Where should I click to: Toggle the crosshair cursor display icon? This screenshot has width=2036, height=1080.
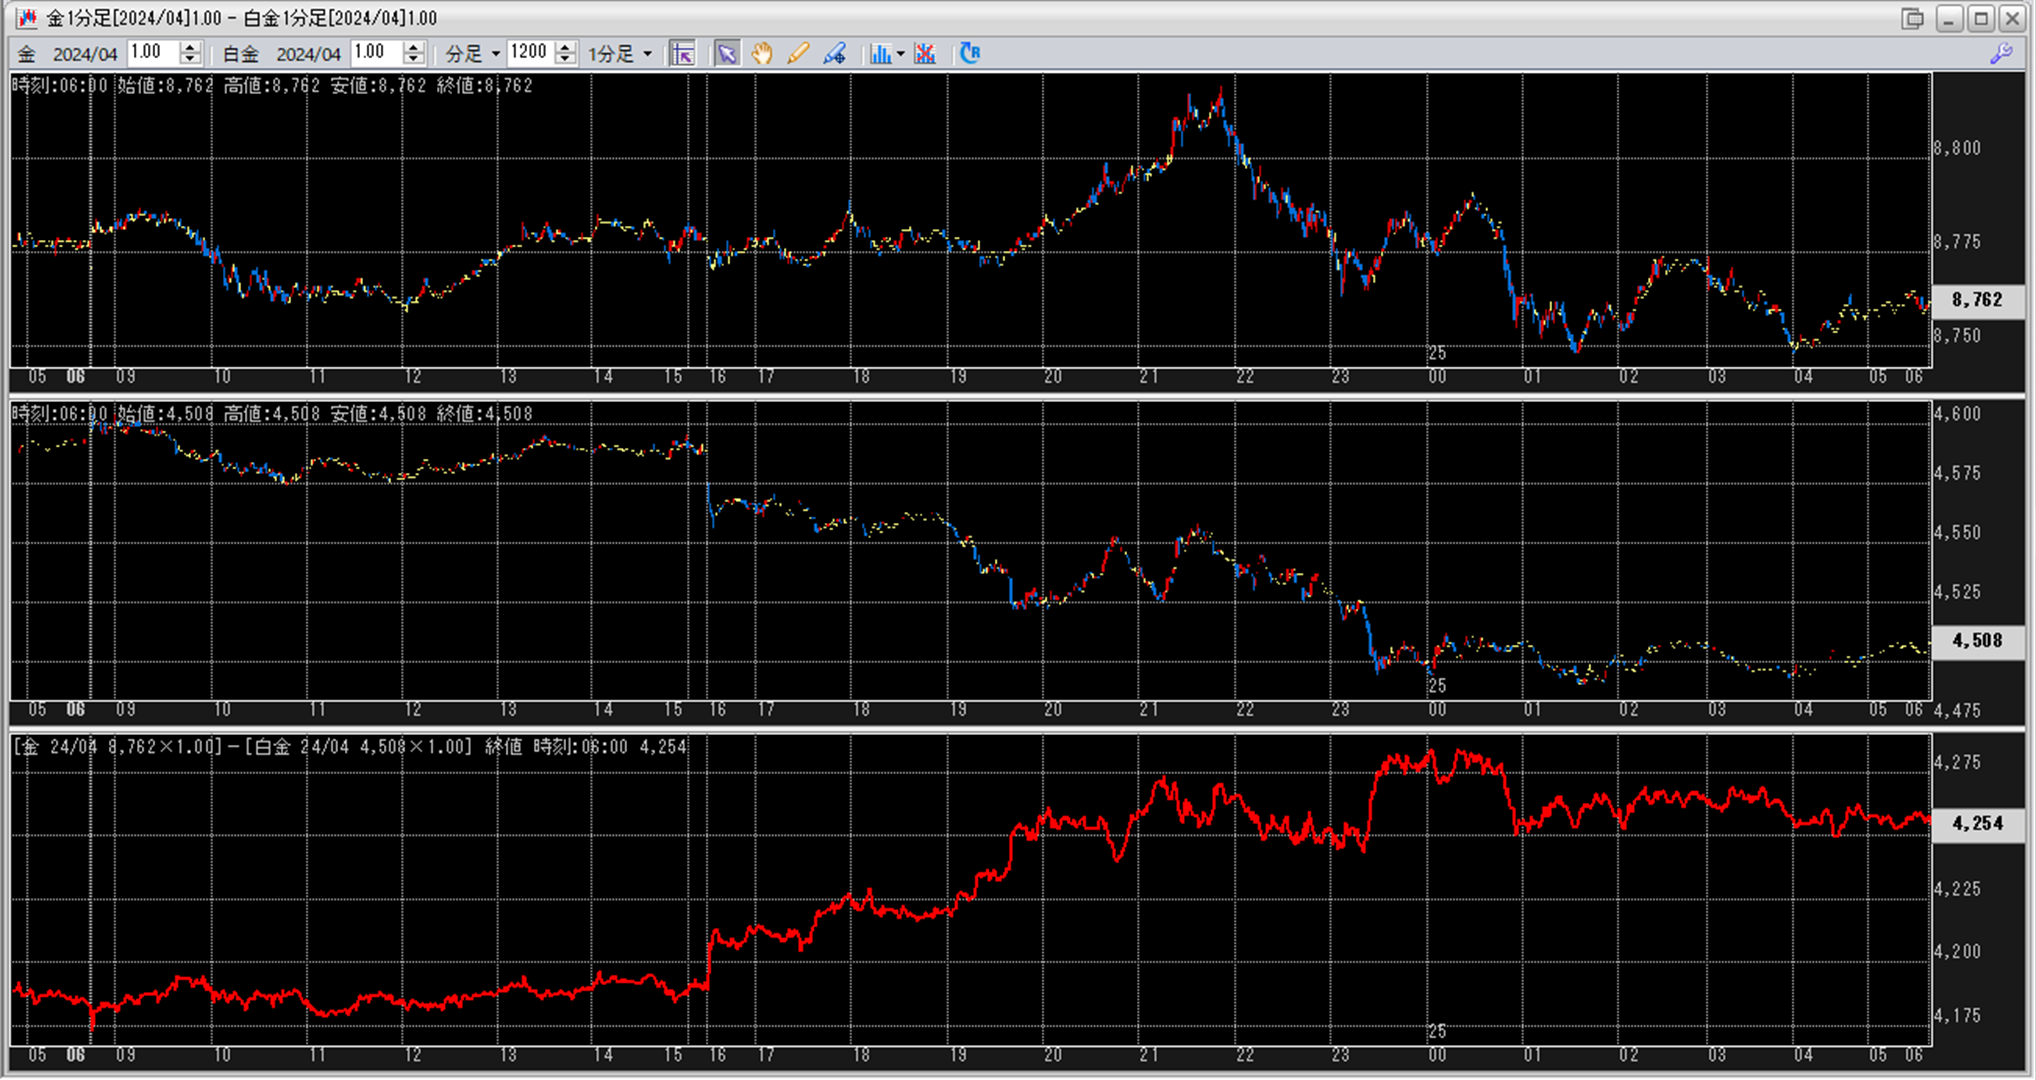pos(683,54)
